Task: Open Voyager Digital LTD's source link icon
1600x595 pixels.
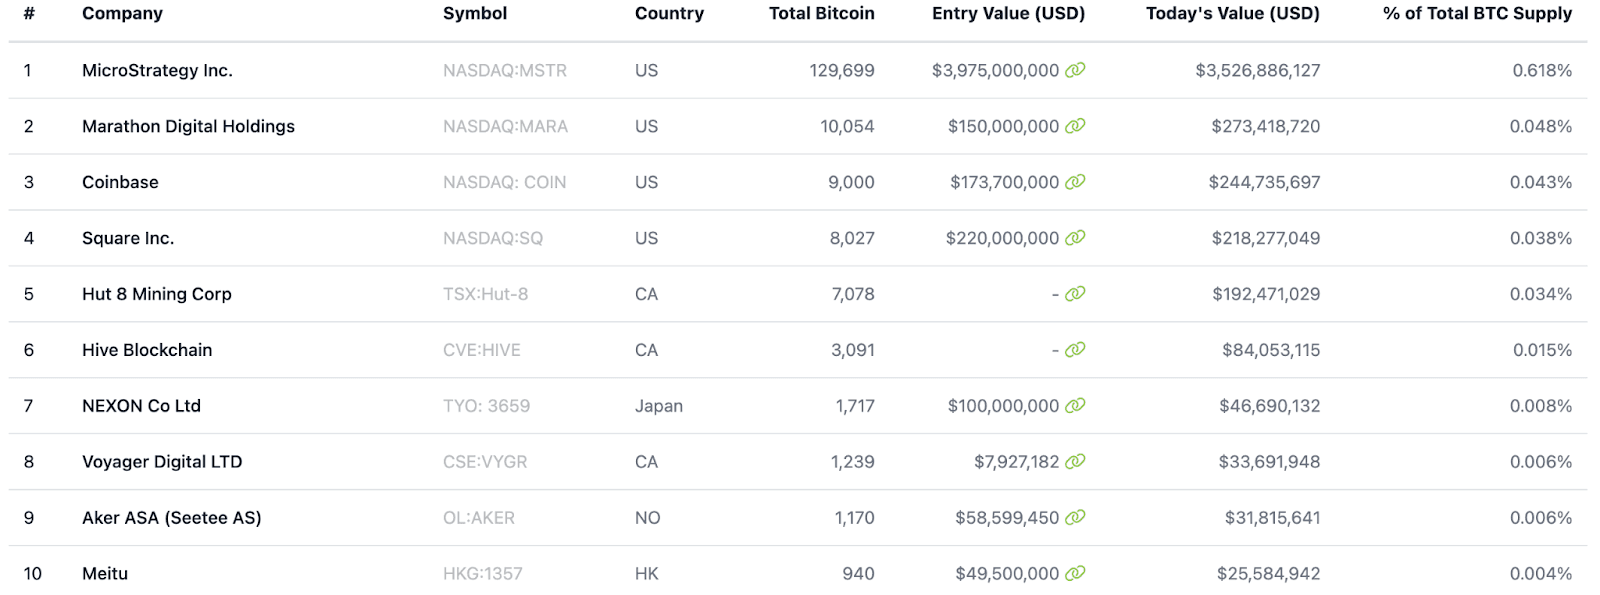Action: pos(1075,462)
